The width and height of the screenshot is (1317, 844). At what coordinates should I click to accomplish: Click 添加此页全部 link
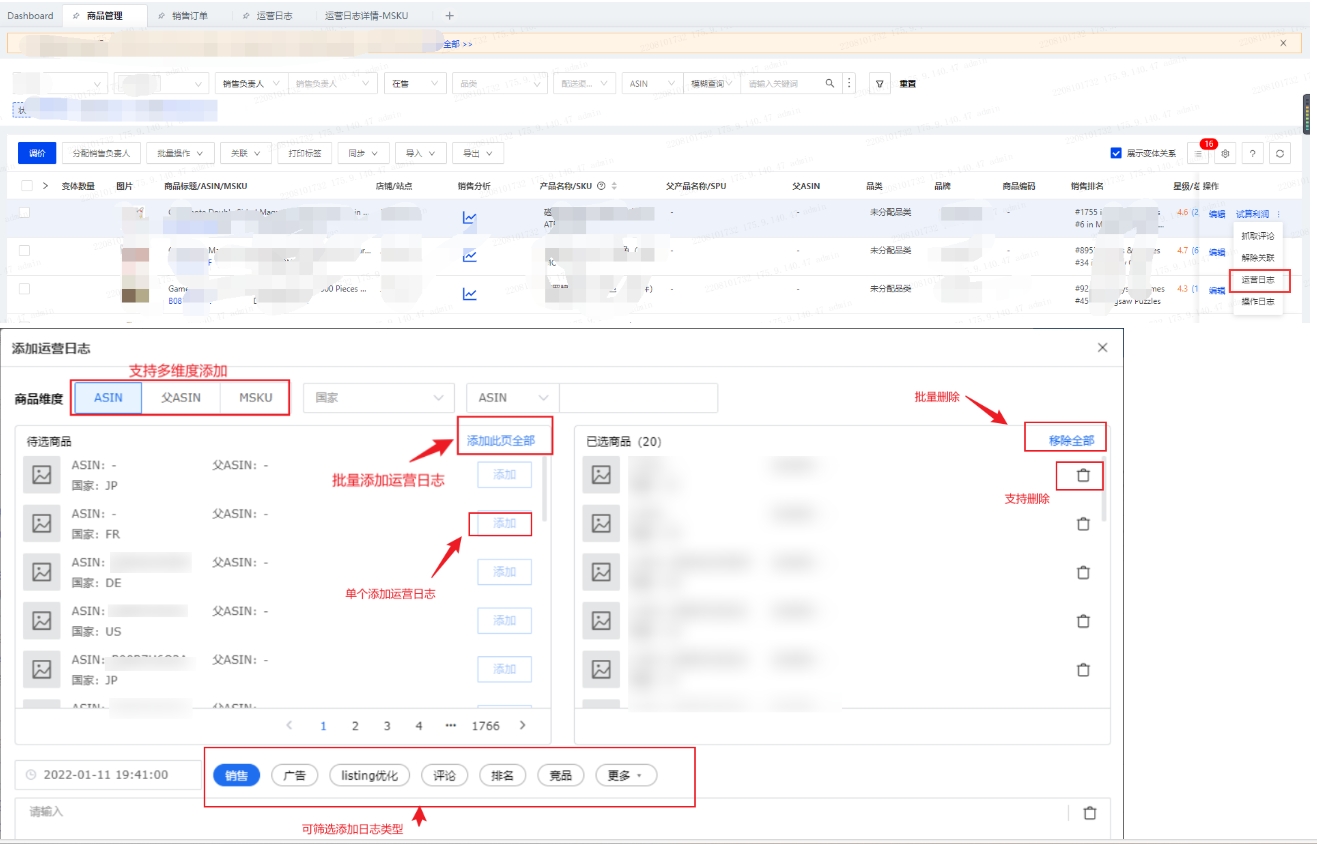[501, 441]
